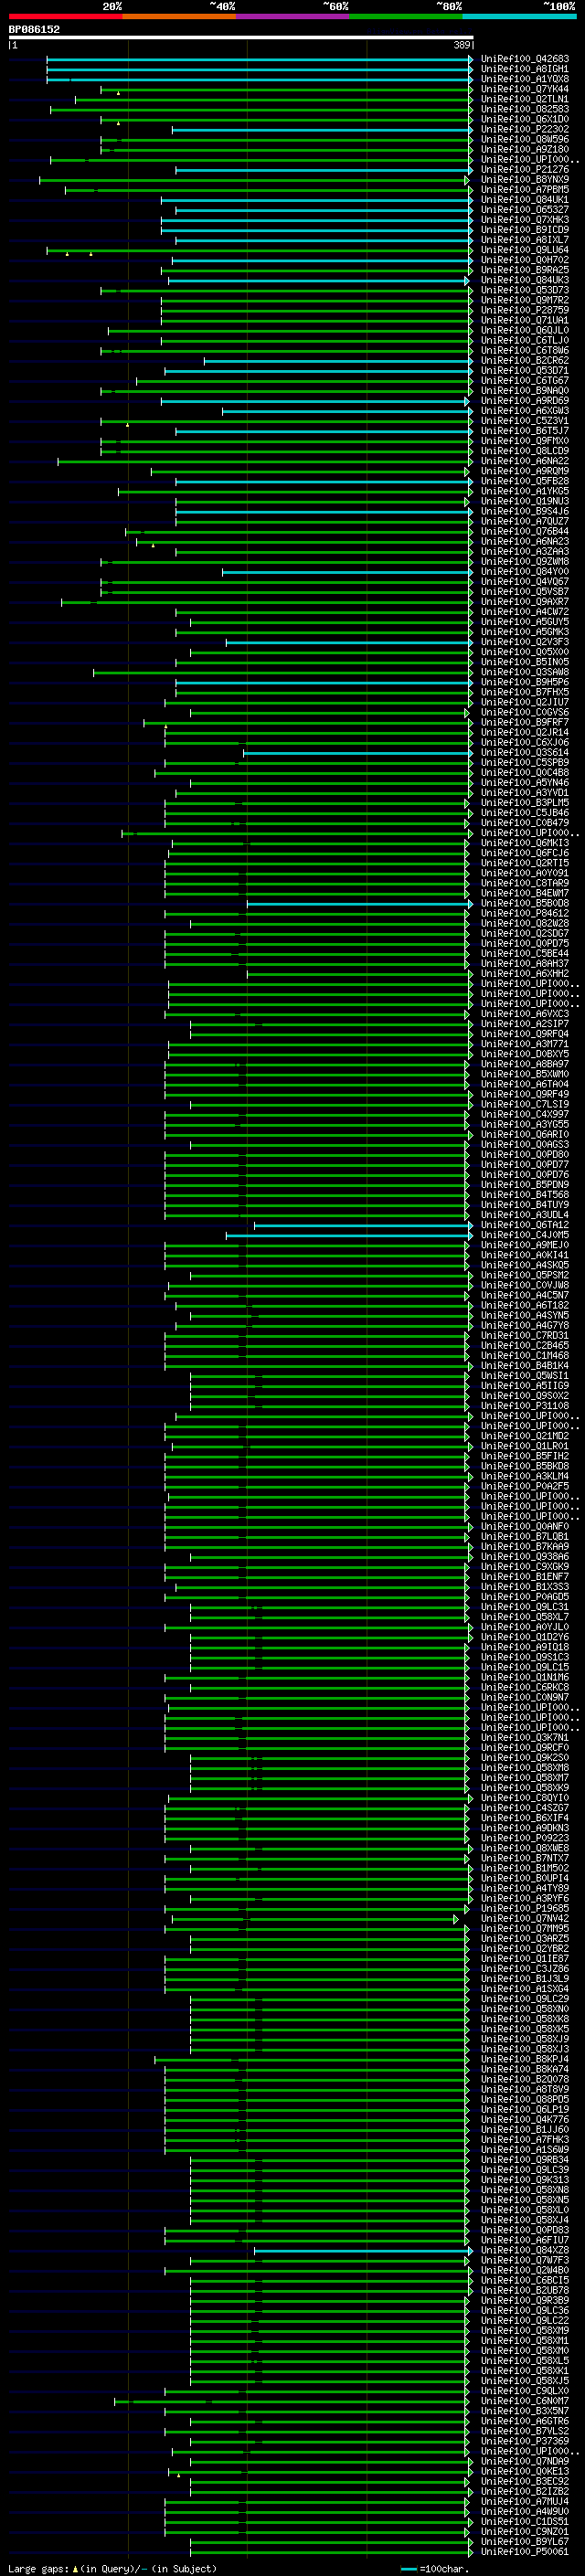585x2576 pixels.
Task: Select label UniRef100_P19685
Action: point(525,1909)
